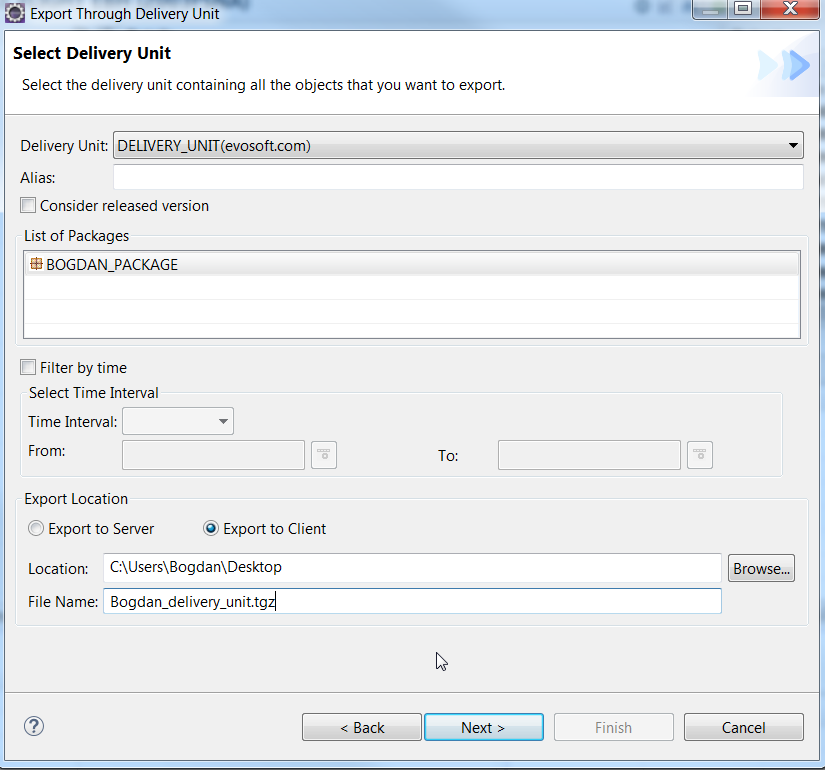The height and width of the screenshot is (770, 825).
Task: Enable Consider released version checkbox
Action: [28, 206]
